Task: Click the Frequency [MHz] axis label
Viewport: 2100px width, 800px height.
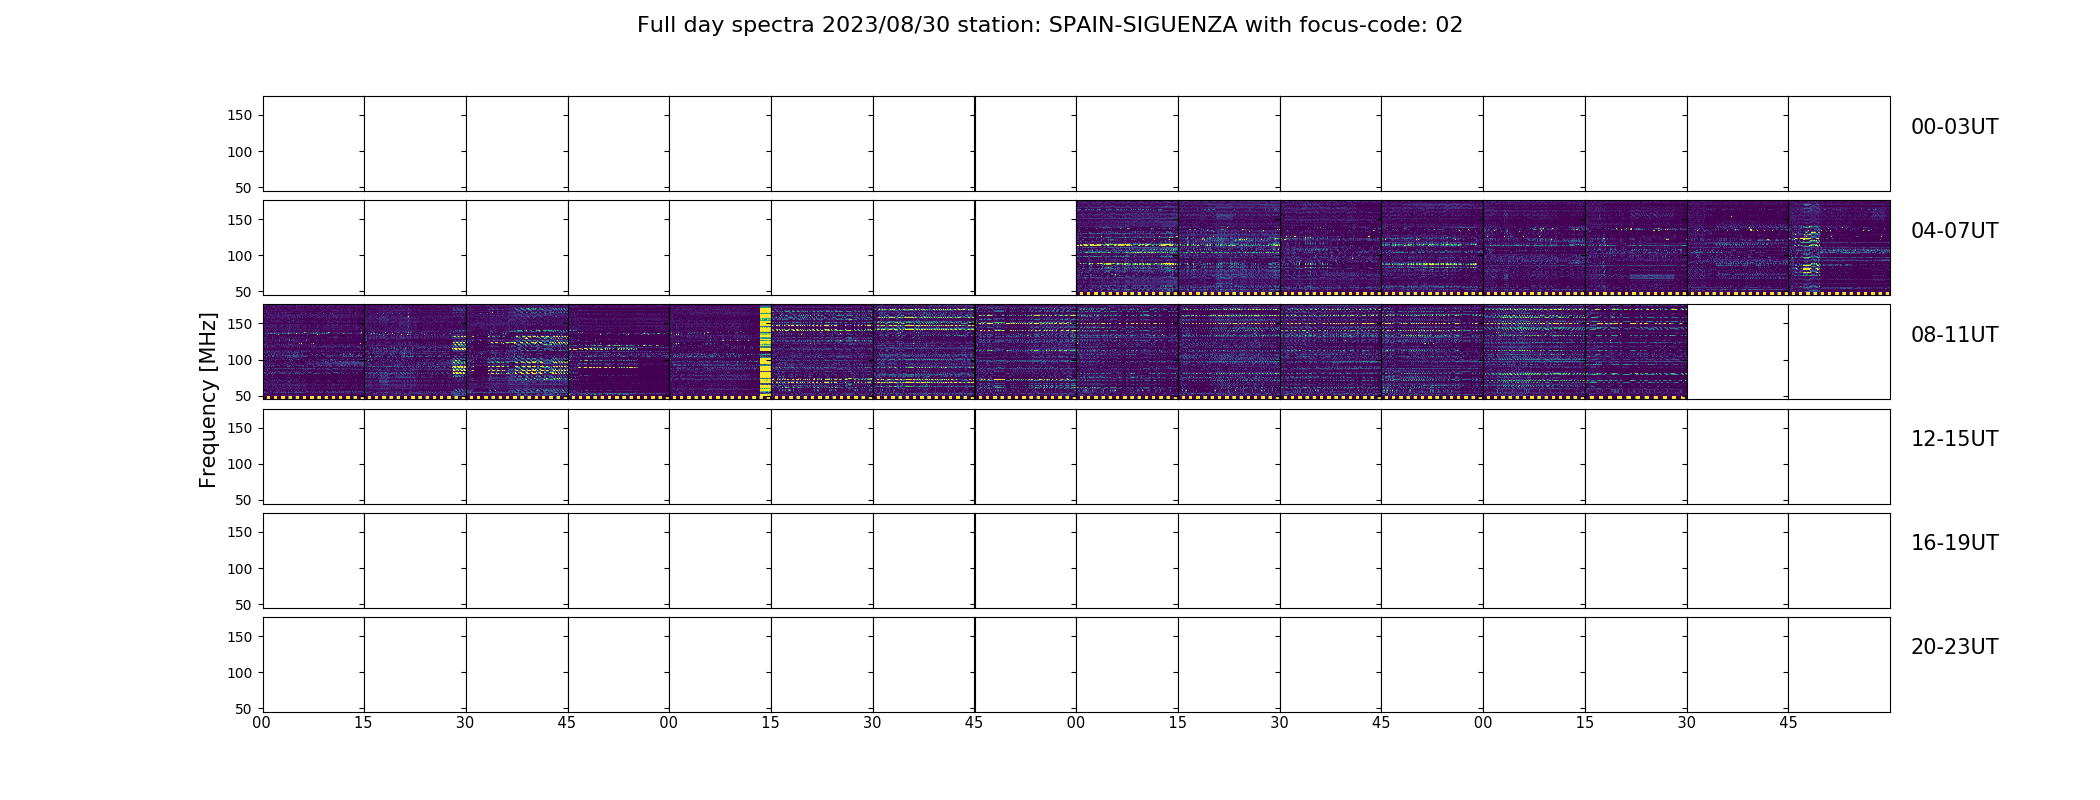Action: pyautogui.click(x=208, y=400)
